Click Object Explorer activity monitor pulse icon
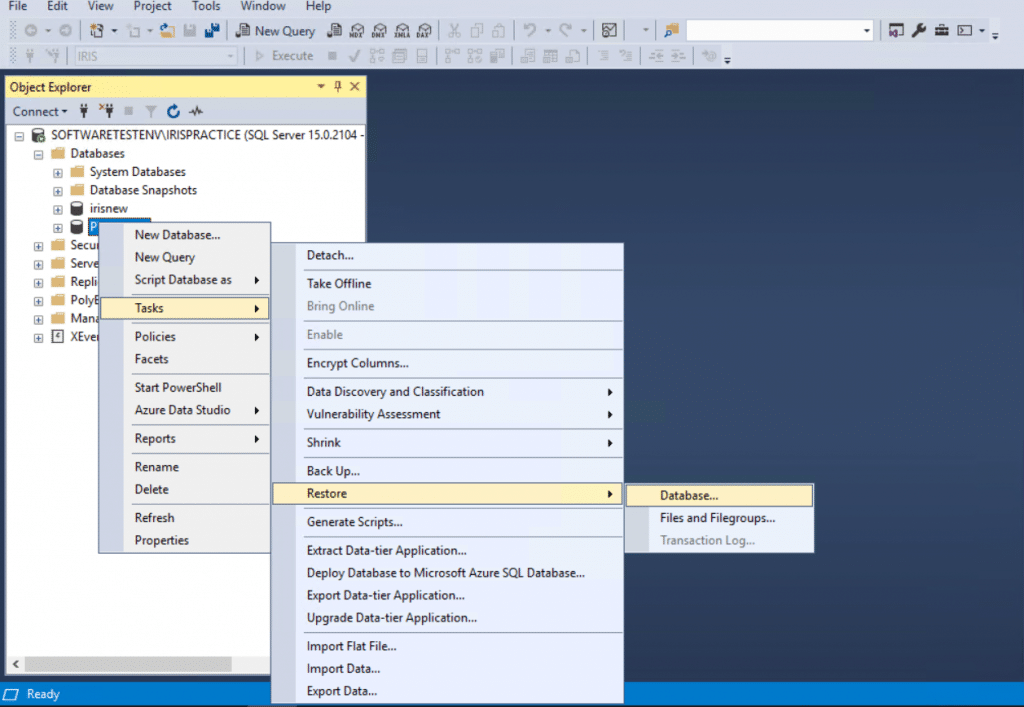This screenshot has width=1024, height=707. 196,112
